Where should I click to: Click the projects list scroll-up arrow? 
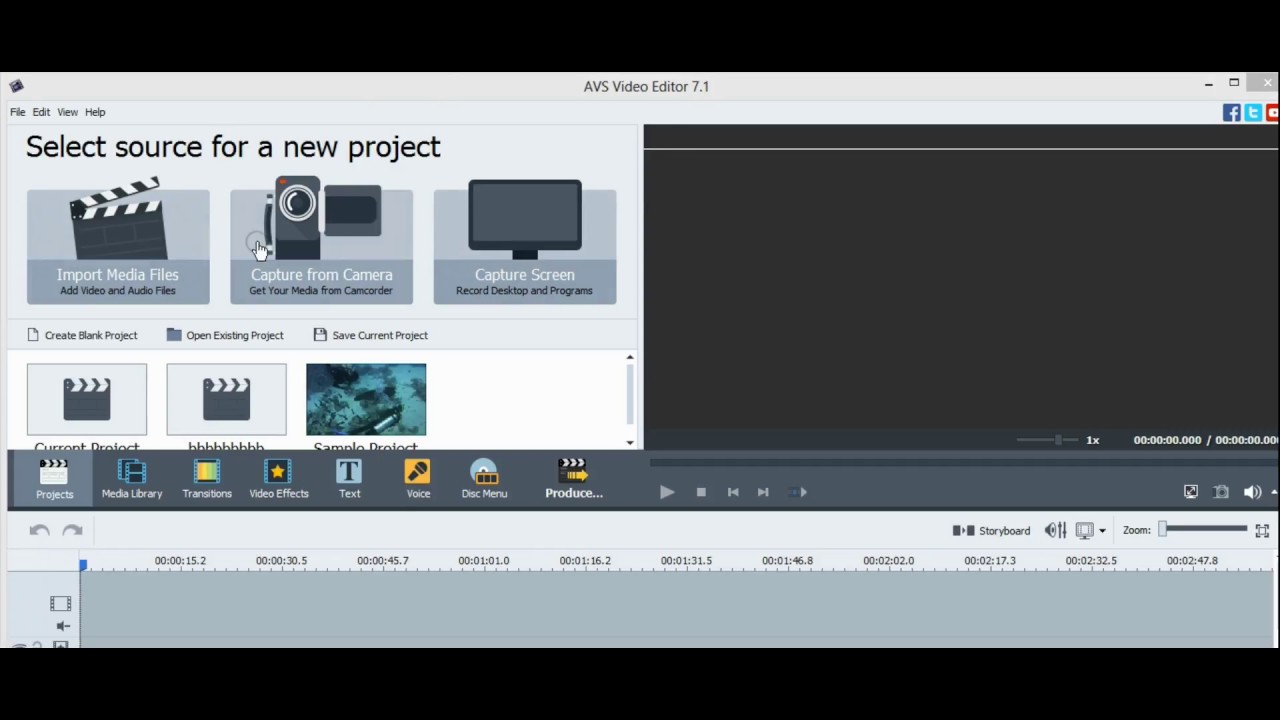point(630,357)
